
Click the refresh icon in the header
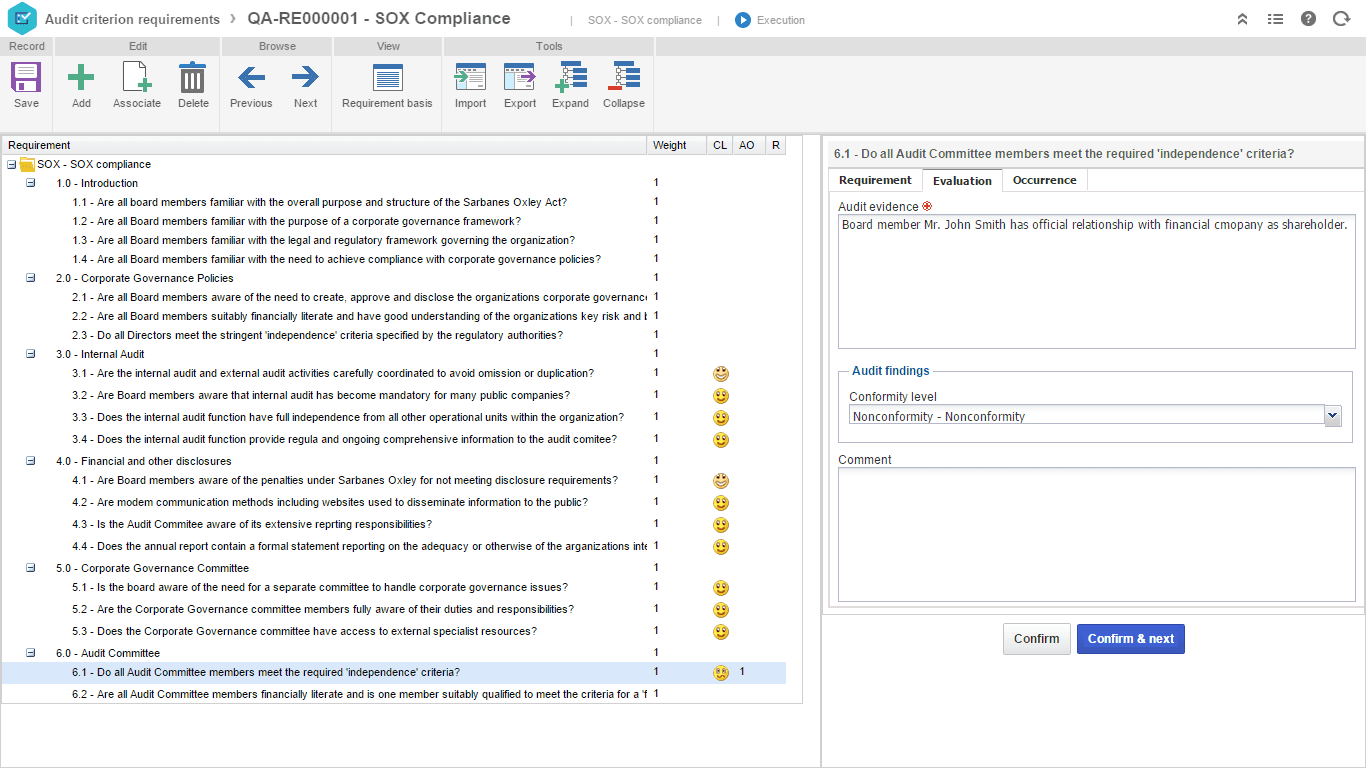1341,19
